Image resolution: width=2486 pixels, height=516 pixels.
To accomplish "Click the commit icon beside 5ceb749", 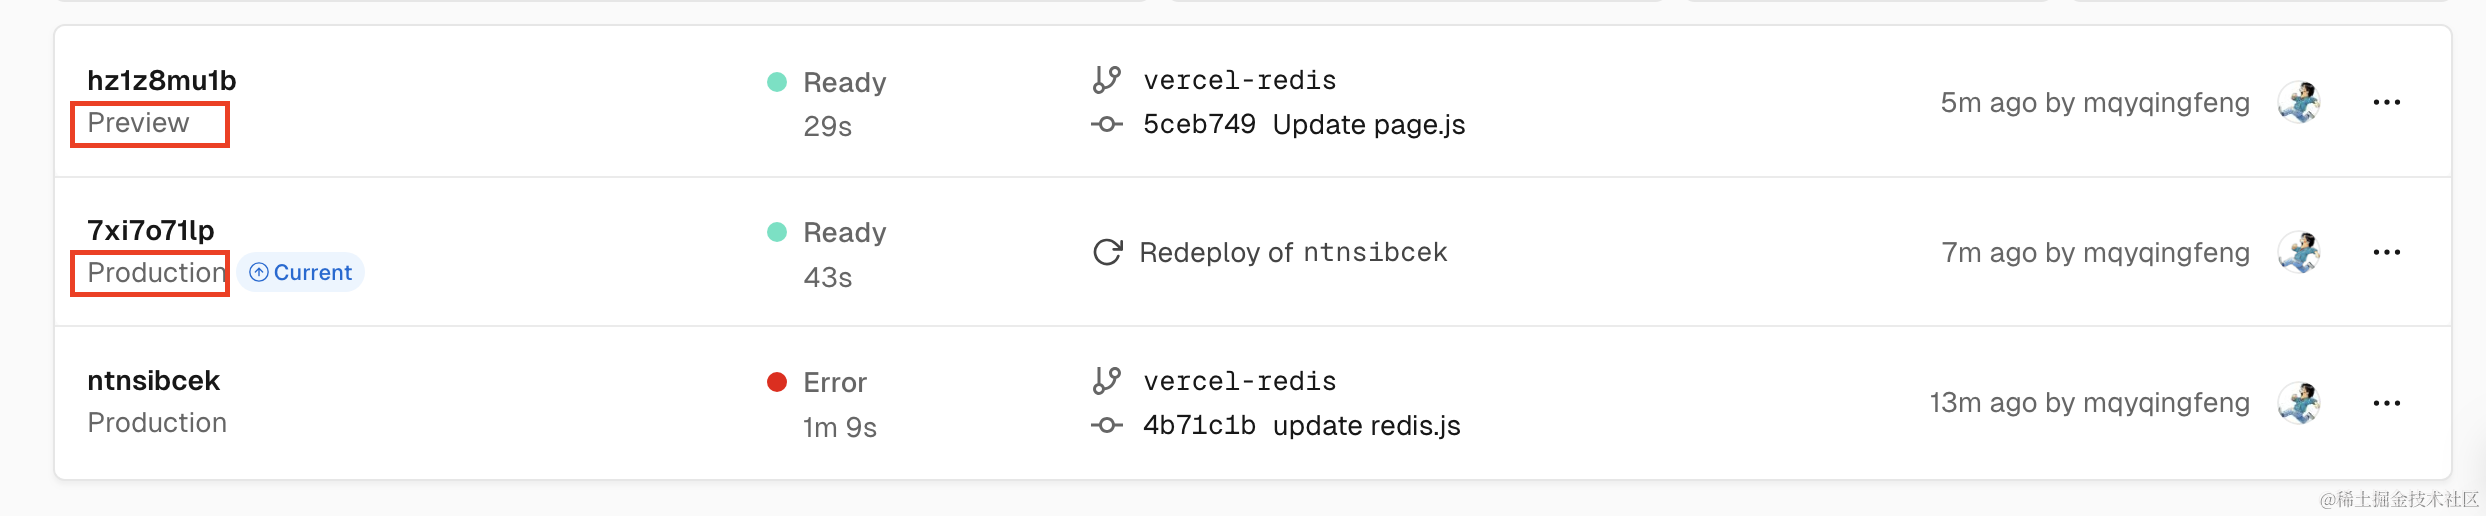I will point(1106,125).
